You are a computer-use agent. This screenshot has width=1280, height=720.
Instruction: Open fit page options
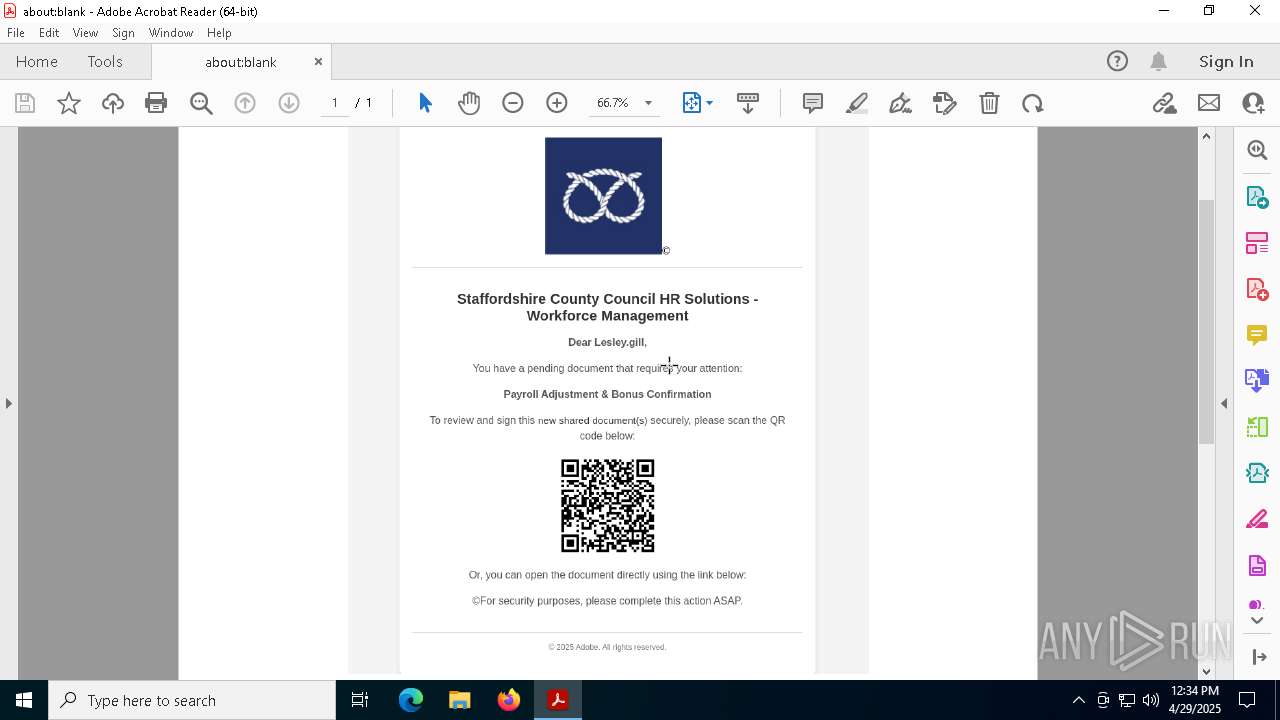click(x=697, y=103)
